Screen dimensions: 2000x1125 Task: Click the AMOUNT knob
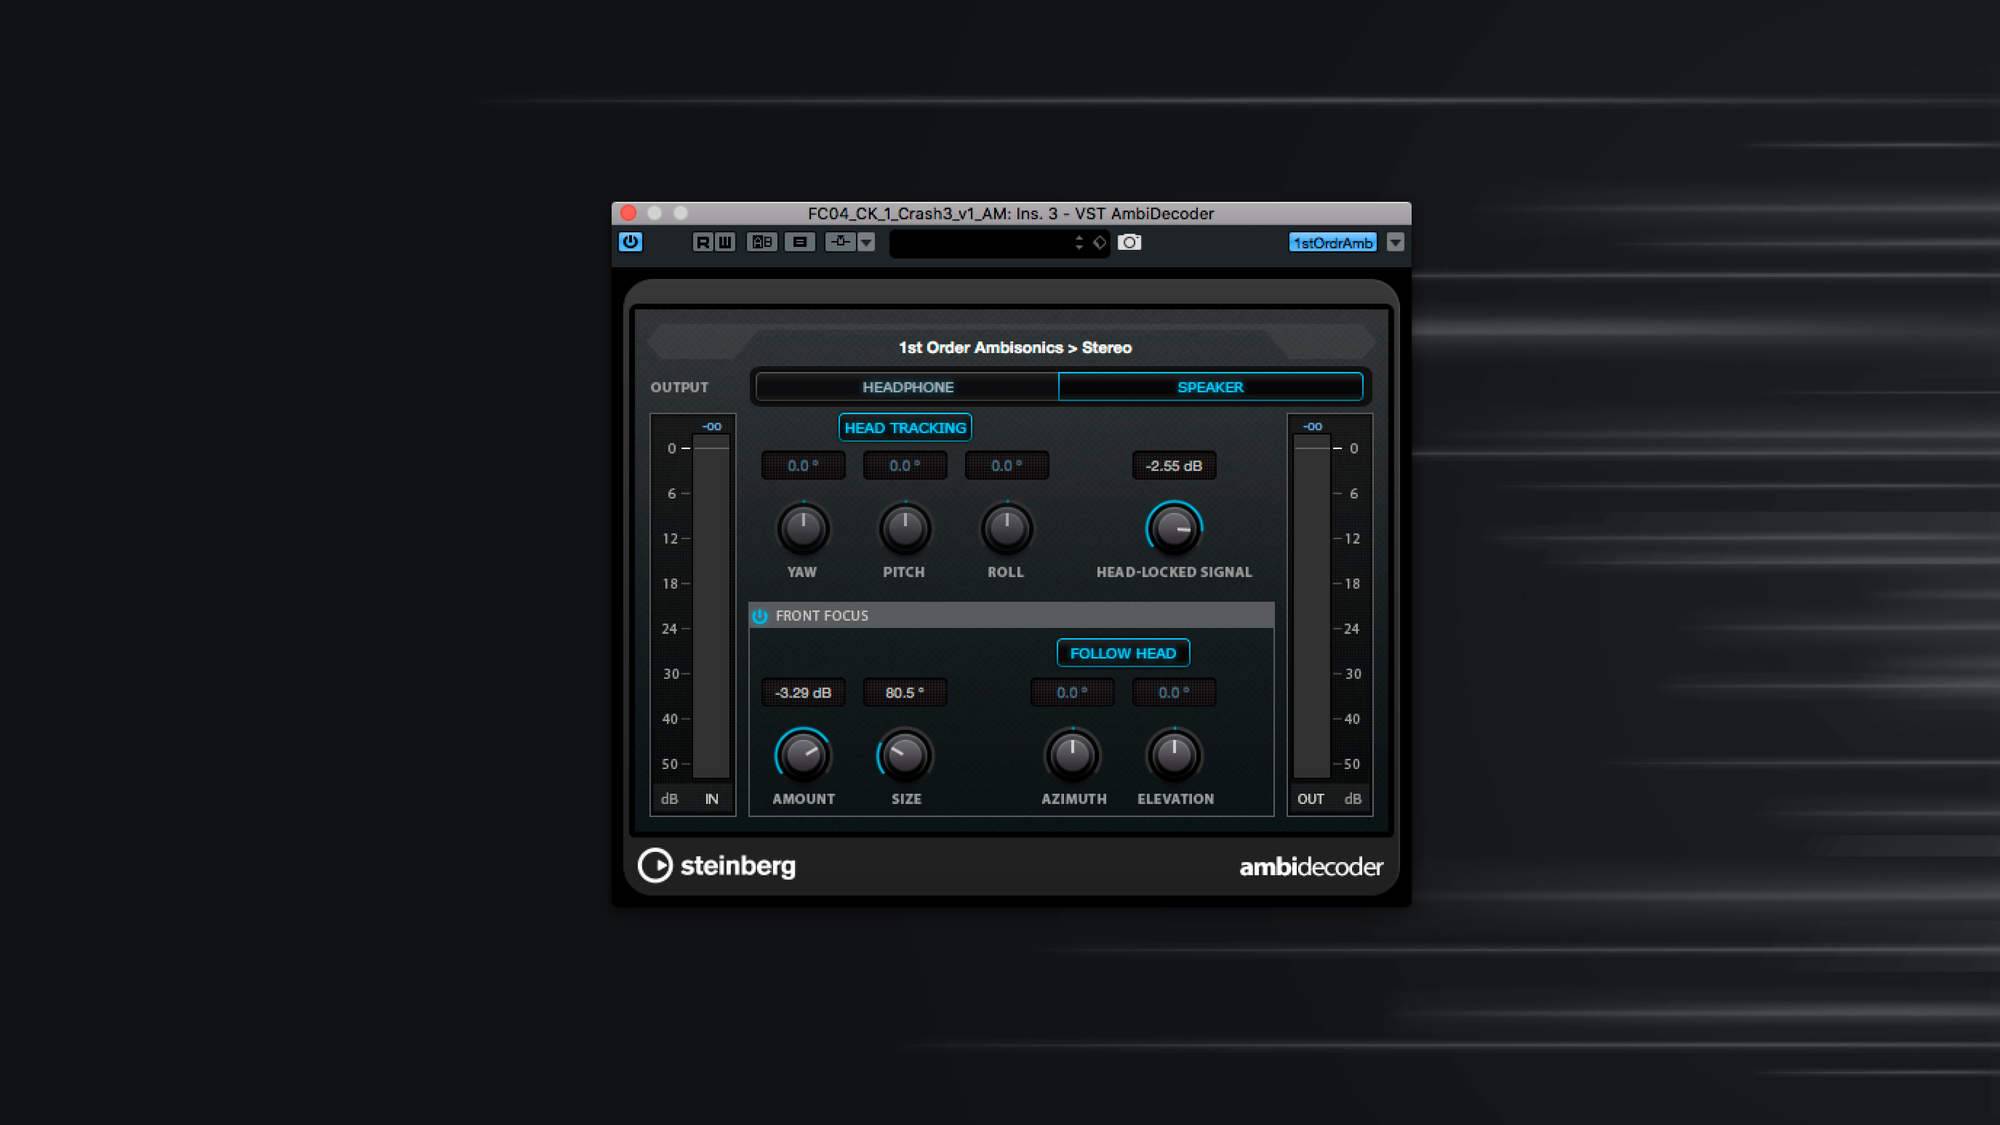click(x=803, y=755)
